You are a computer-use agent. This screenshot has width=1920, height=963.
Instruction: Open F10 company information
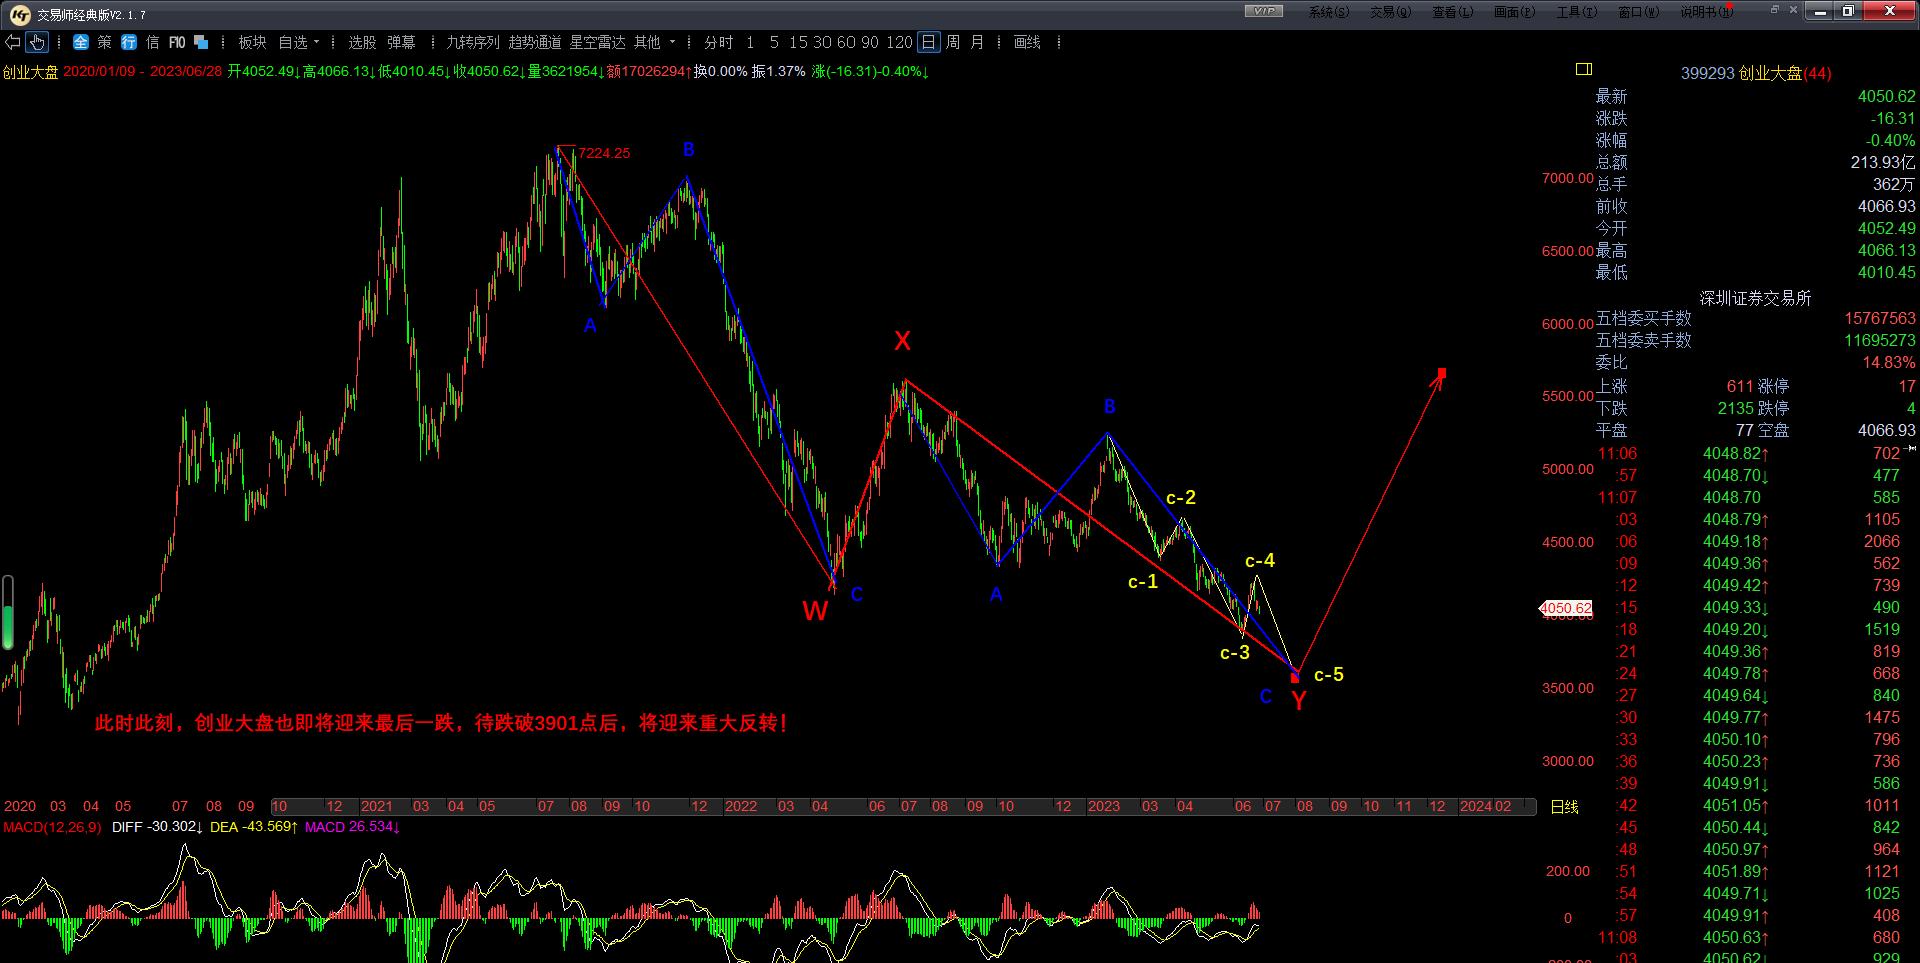click(177, 42)
